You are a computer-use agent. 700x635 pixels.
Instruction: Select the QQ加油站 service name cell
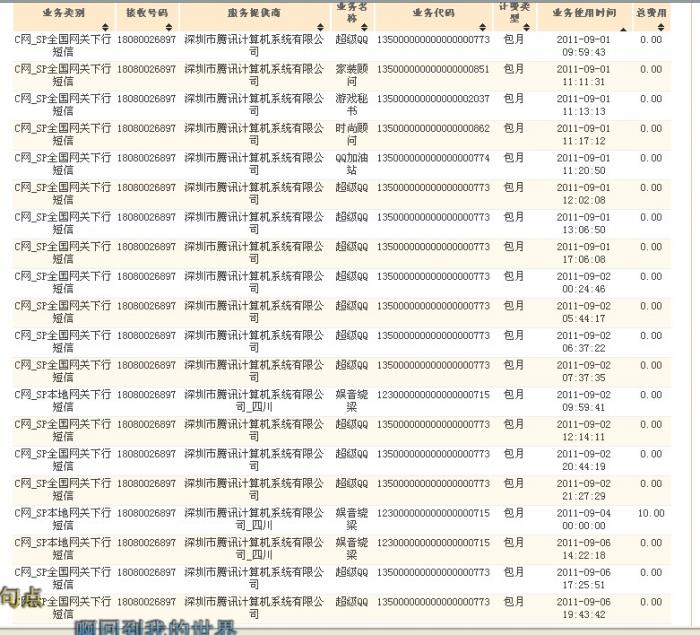pyautogui.click(x=352, y=164)
